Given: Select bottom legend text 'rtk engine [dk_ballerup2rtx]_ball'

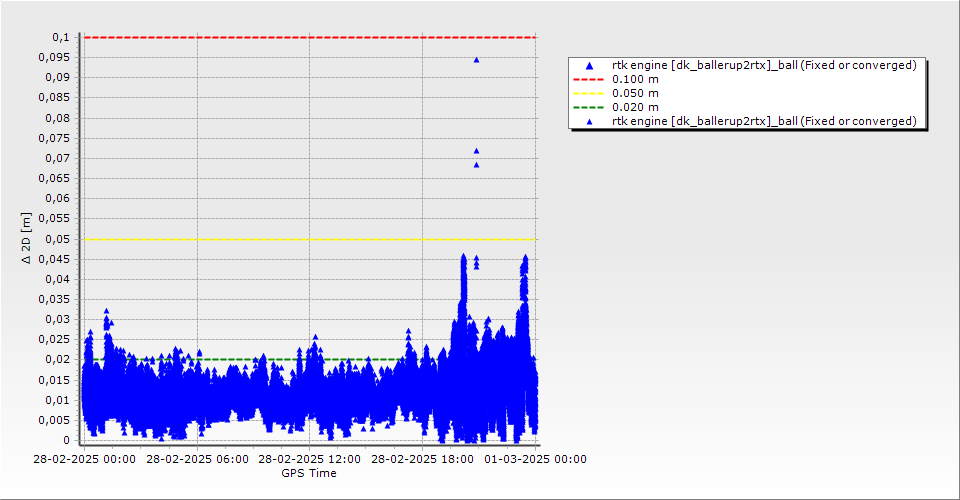Looking at the screenshot, I should (x=705, y=121).
